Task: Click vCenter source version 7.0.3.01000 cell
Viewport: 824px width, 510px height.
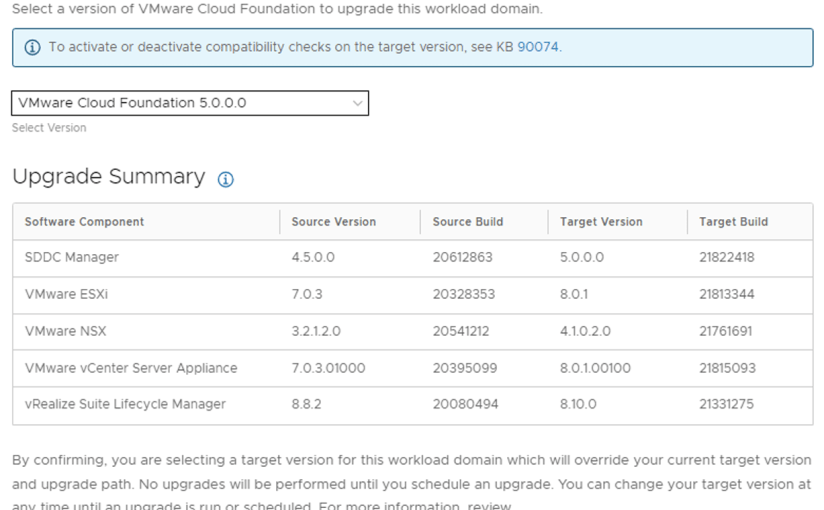Action: (x=328, y=368)
